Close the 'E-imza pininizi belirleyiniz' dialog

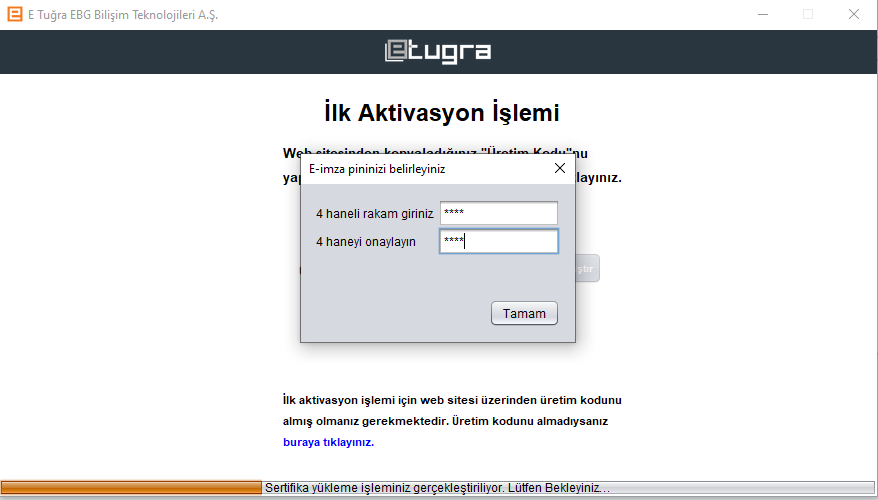coord(559,169)
